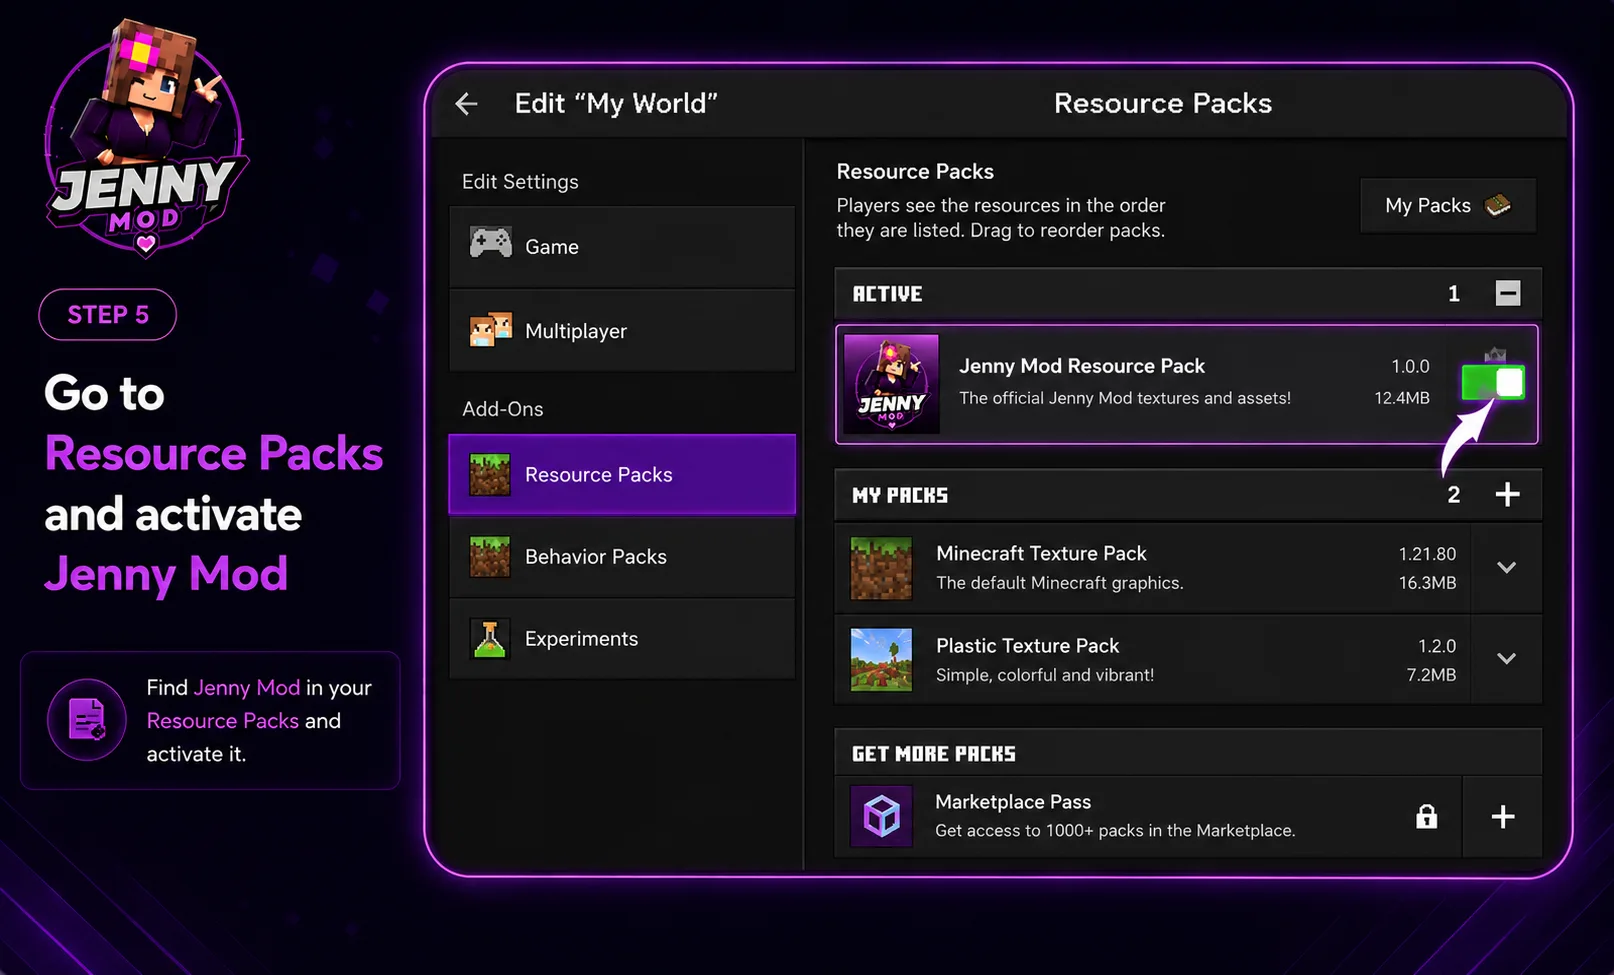Click the grass block icon for Behavior Packs
Image resolution: width=1614 pixels, height=975 pixels.
(x=490, y=557)
